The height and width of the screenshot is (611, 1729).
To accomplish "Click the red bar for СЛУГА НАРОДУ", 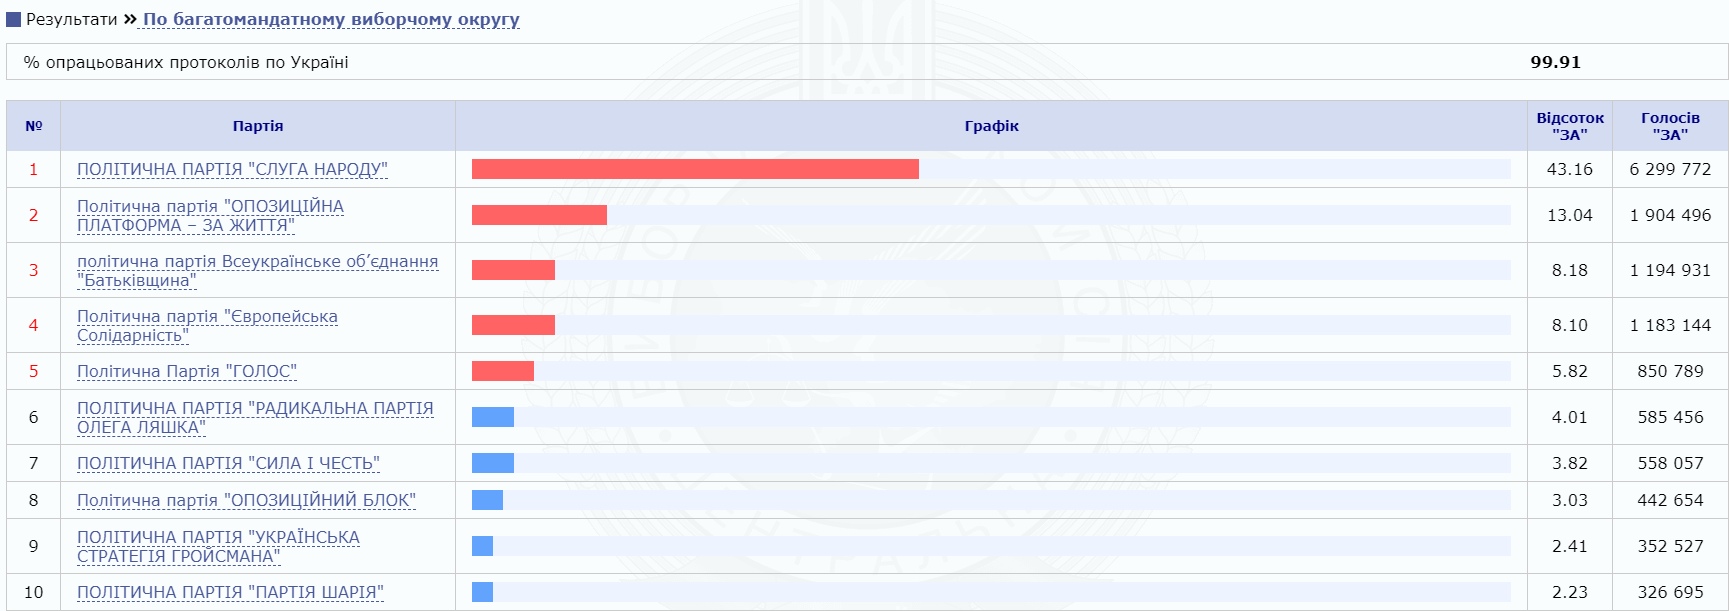I will pyautogui.click(x=695, y=169).
